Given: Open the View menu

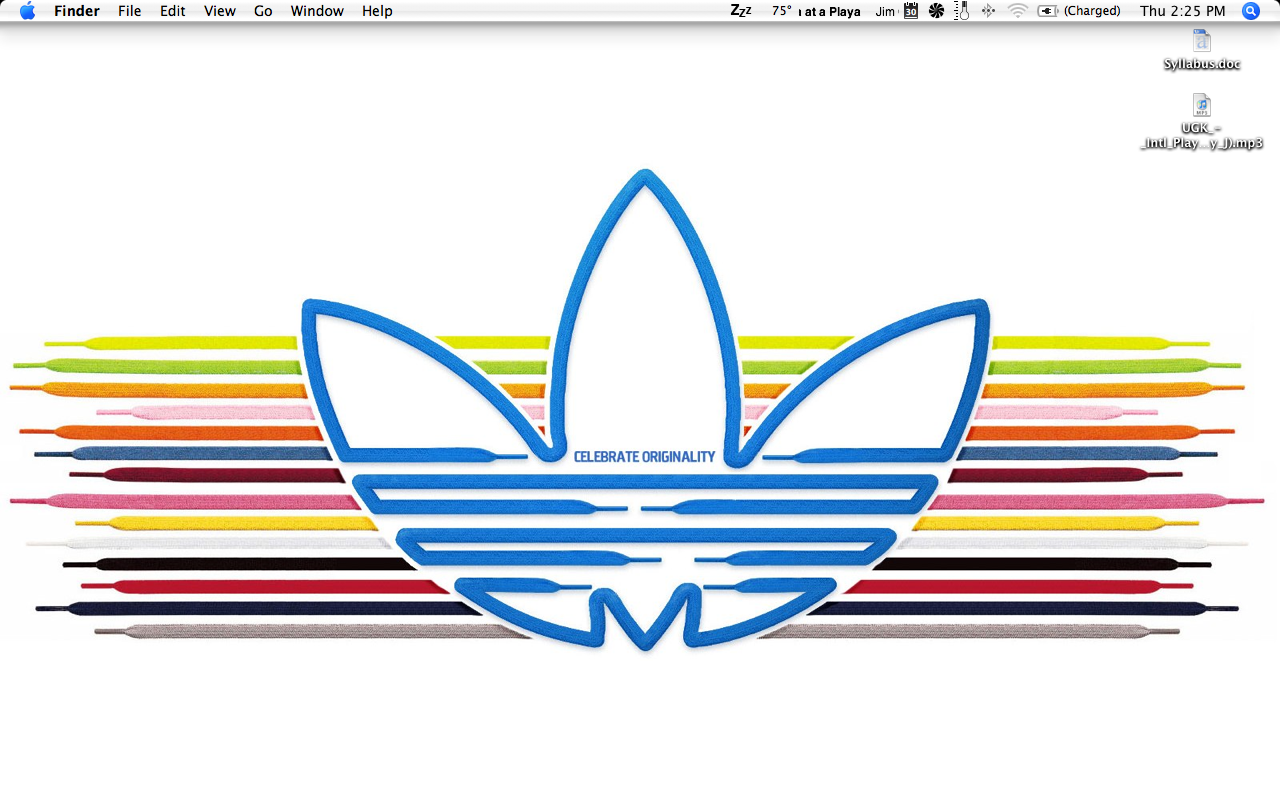Looking at the screenshot, I should 220,11.
